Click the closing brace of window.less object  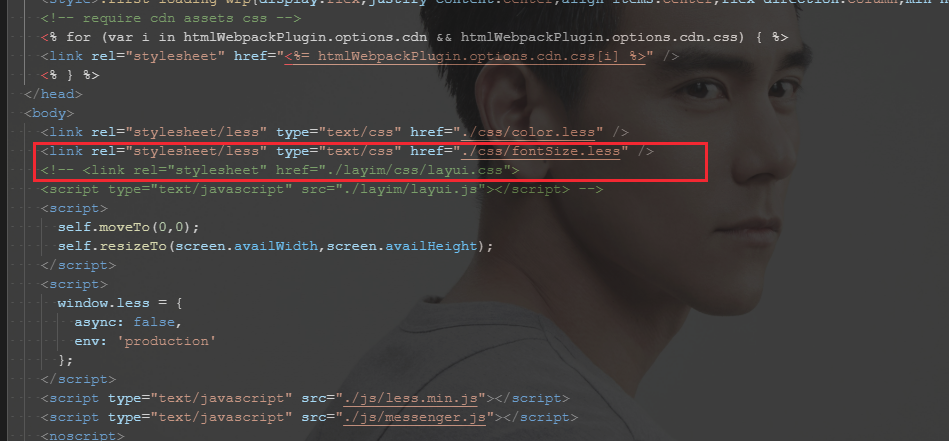point(65,360)
